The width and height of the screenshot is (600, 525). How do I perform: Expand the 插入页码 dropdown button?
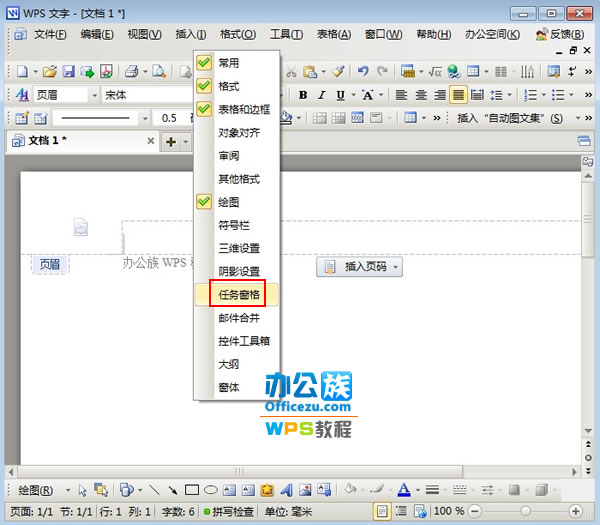point(397,267)
